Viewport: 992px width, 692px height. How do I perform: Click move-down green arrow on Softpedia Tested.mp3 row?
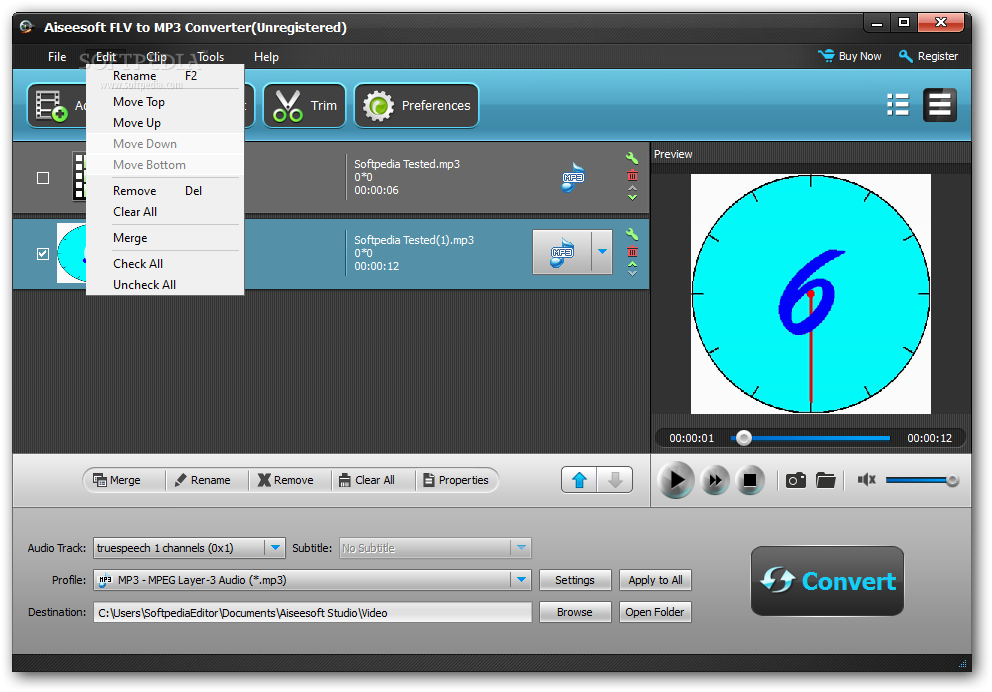(x=632, y=198)
